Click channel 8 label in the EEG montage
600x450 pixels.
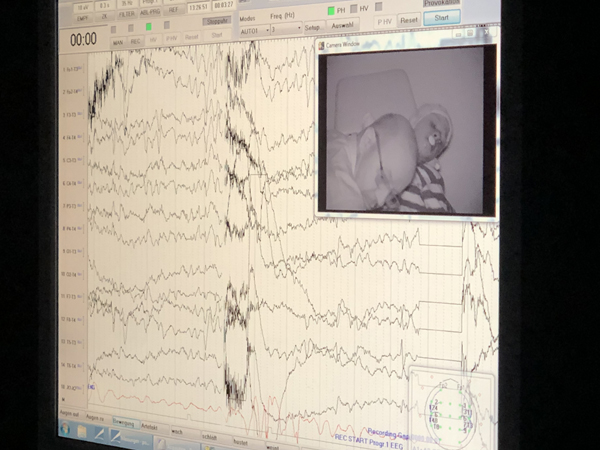click(x=73, y=228)
